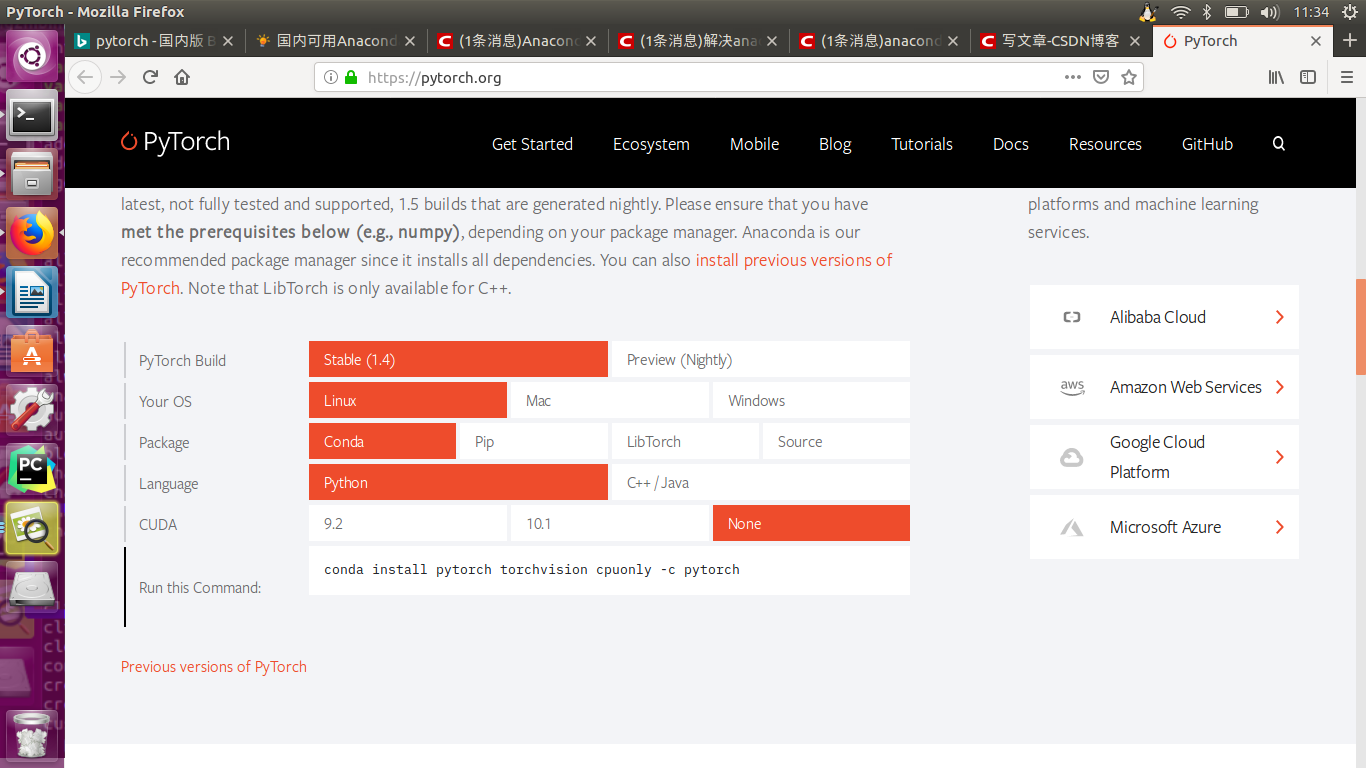Viewport: 1366px width, 768px height.
Task: Select CUDA version 10.1
Action: click(x=610, y=523)
